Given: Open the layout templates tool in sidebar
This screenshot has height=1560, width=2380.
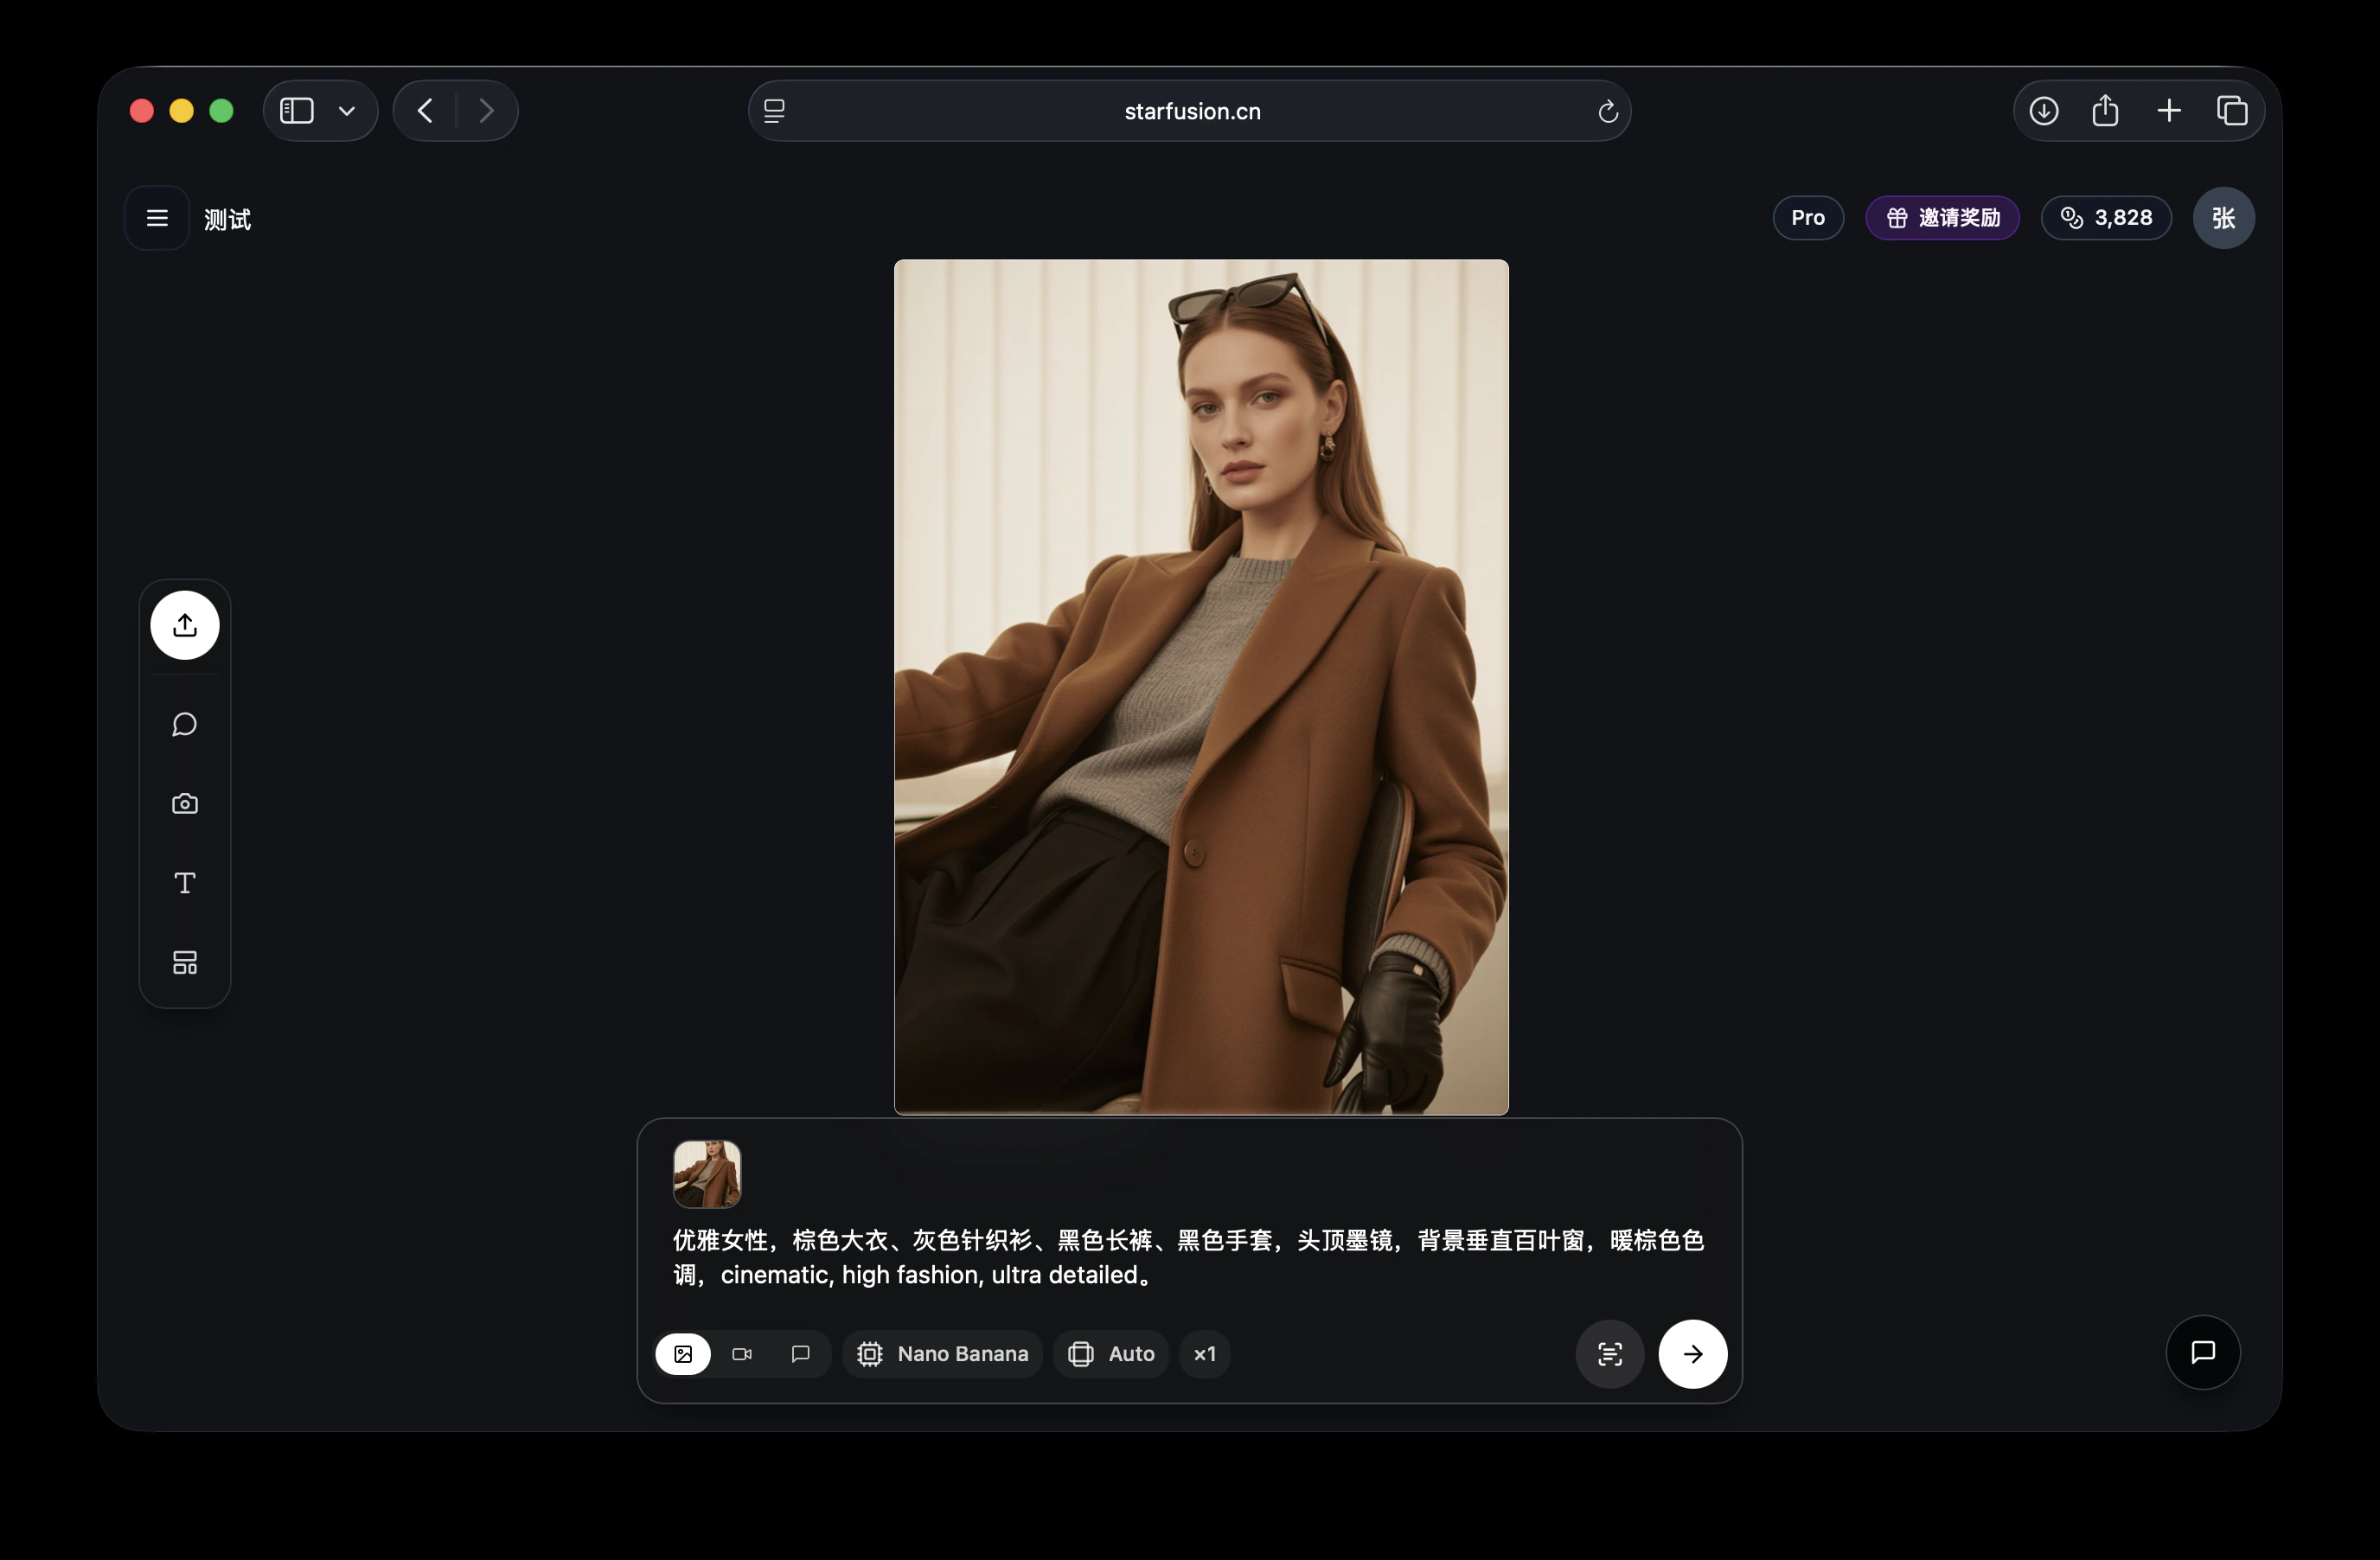Looking at the screenshot, I should click(185, 962).
